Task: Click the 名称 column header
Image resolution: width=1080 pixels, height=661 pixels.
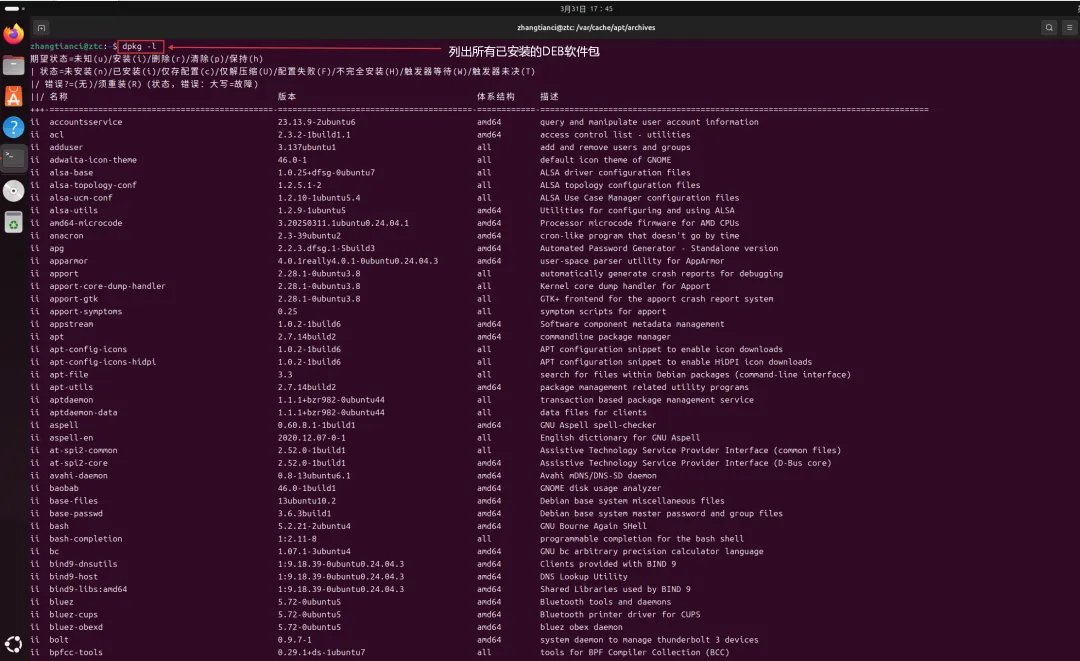Action: (x=59, y=96)
